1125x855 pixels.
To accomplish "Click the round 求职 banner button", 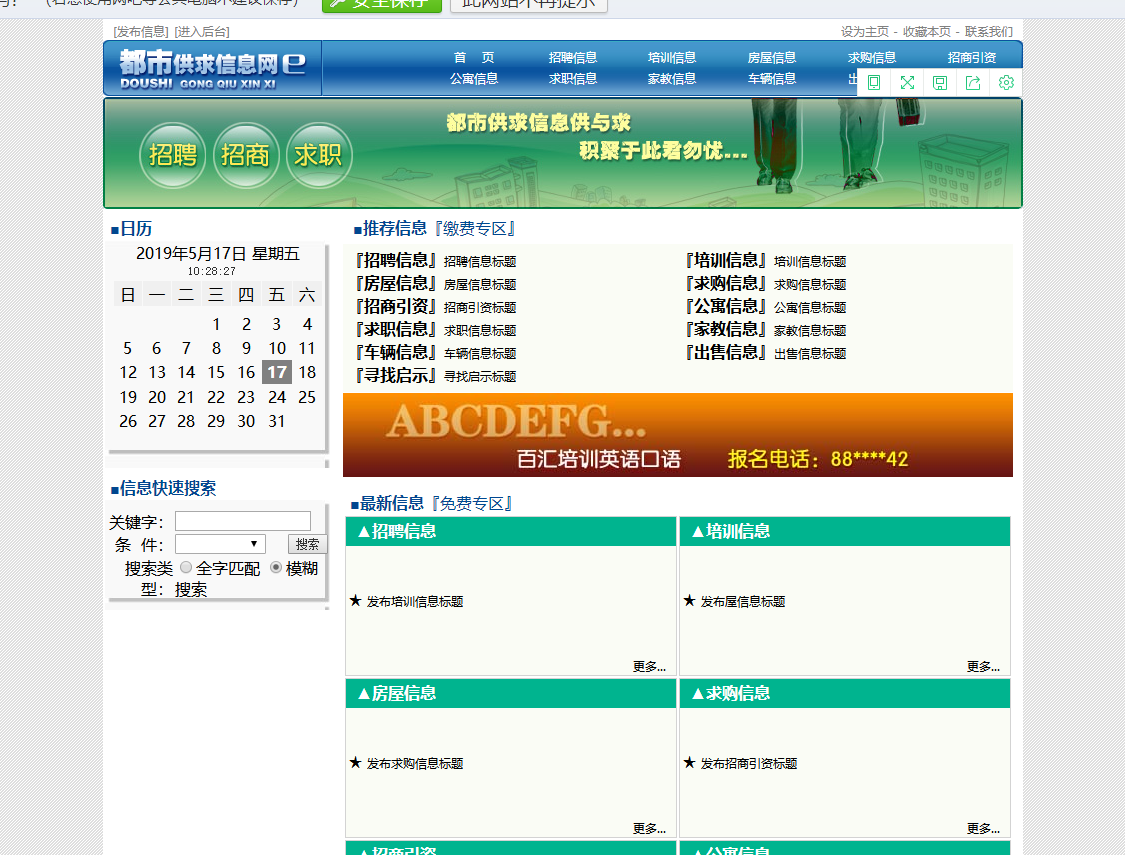I will [x=319, y=155].
